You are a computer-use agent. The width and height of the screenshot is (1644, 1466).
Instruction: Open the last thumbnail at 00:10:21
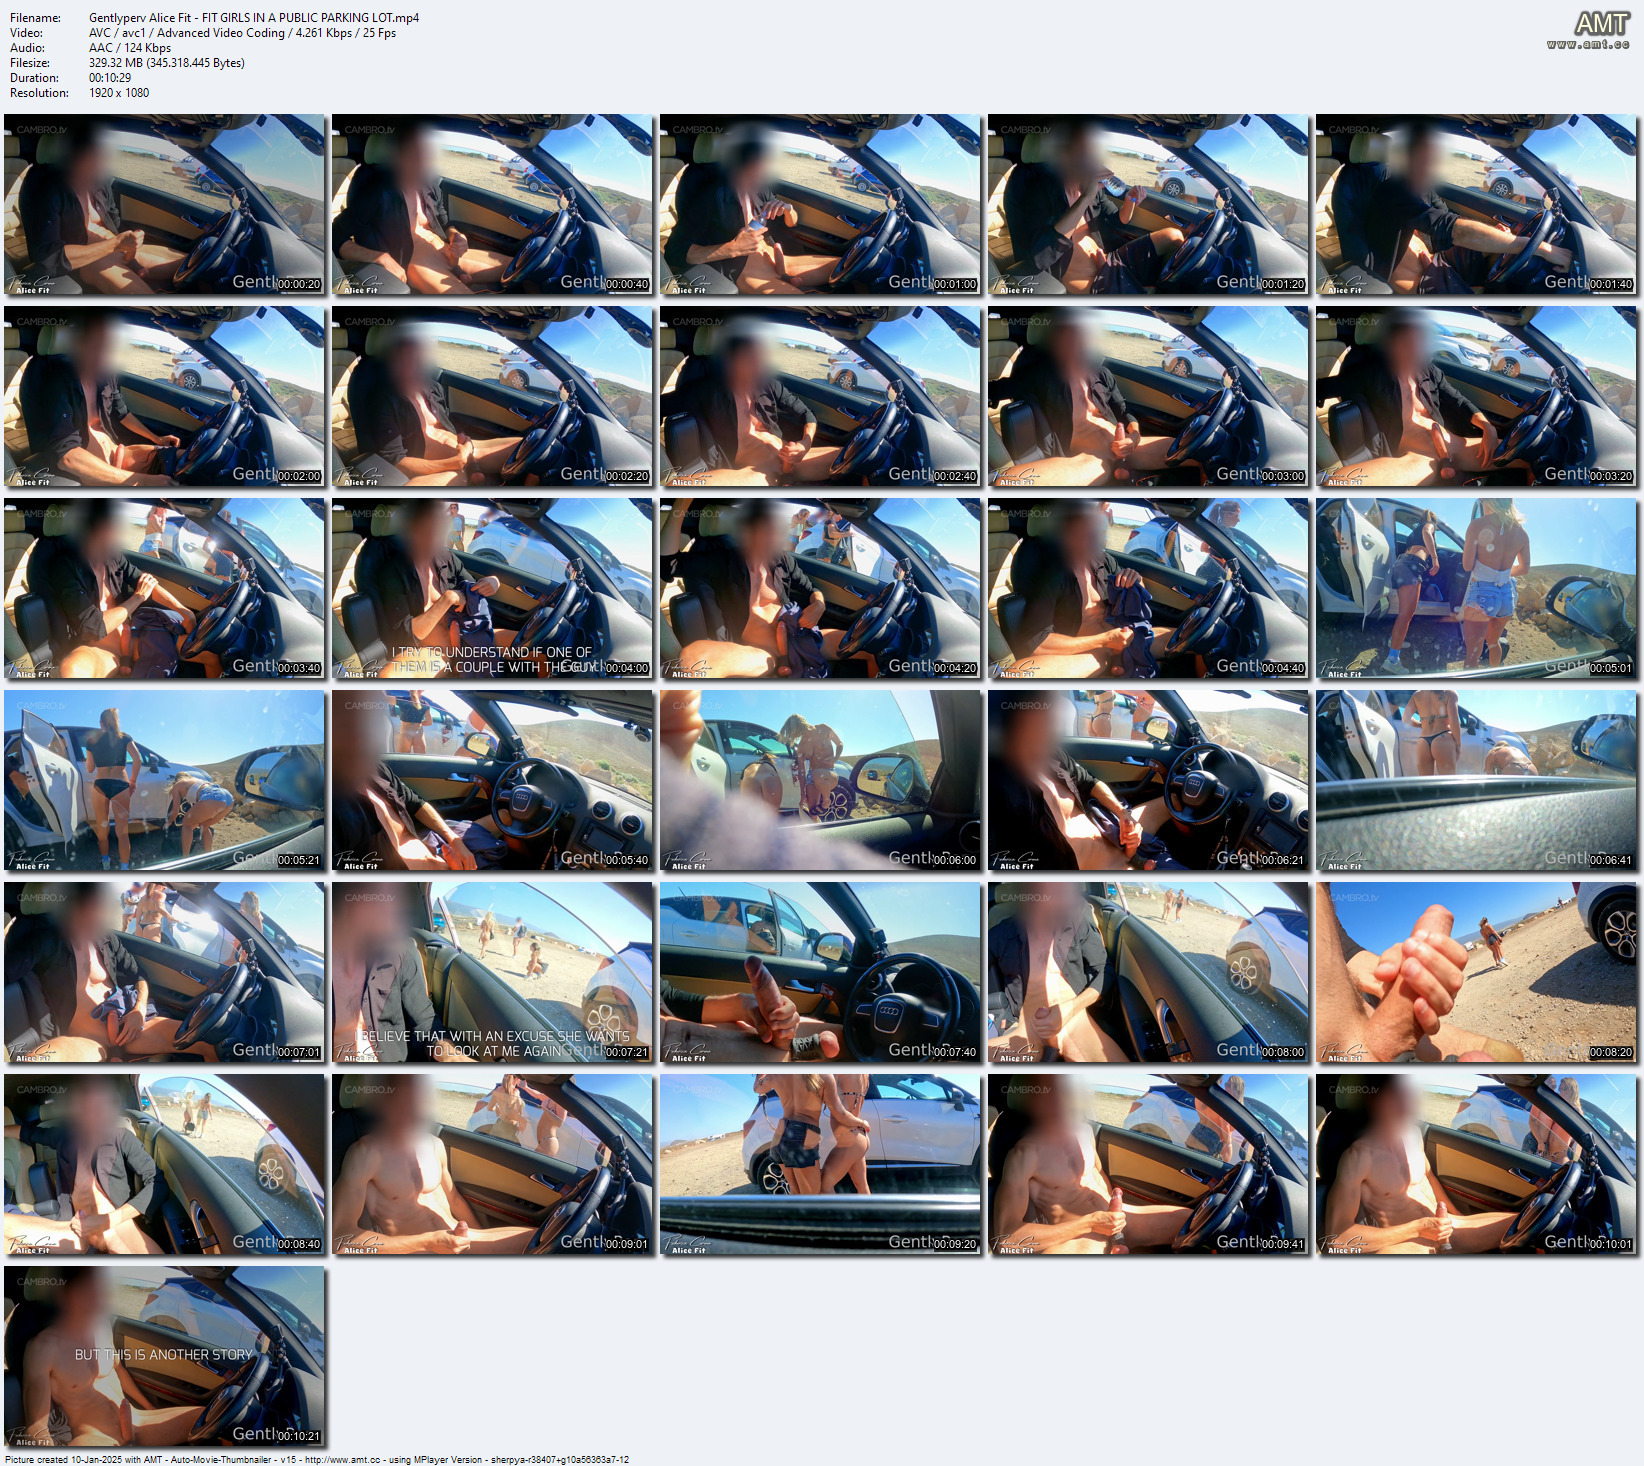[x=164, y=1356]
